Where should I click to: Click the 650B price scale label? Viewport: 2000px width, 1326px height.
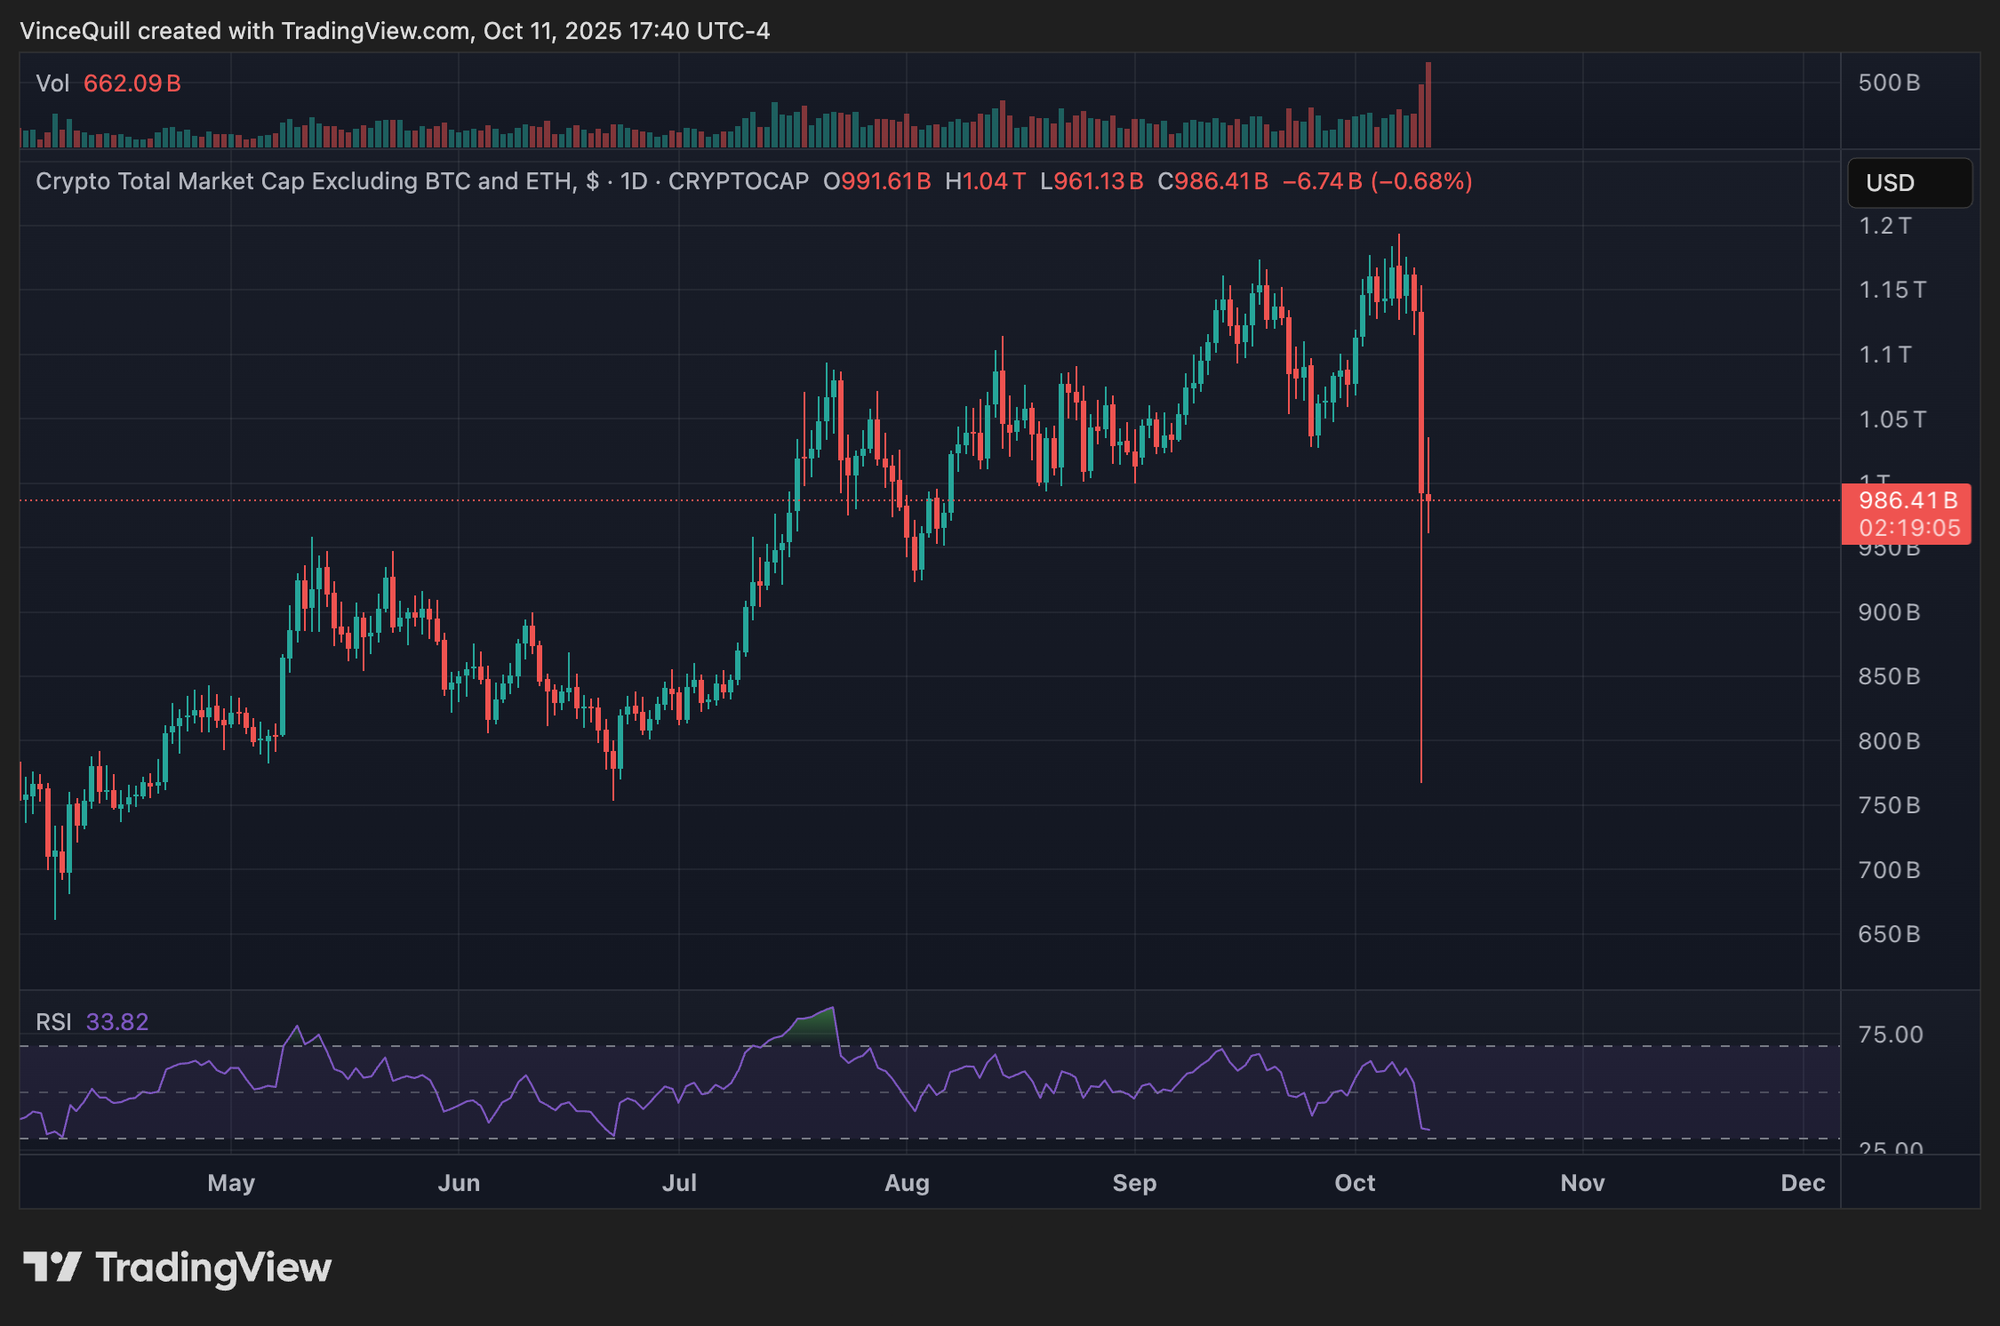click(1889, 934)
